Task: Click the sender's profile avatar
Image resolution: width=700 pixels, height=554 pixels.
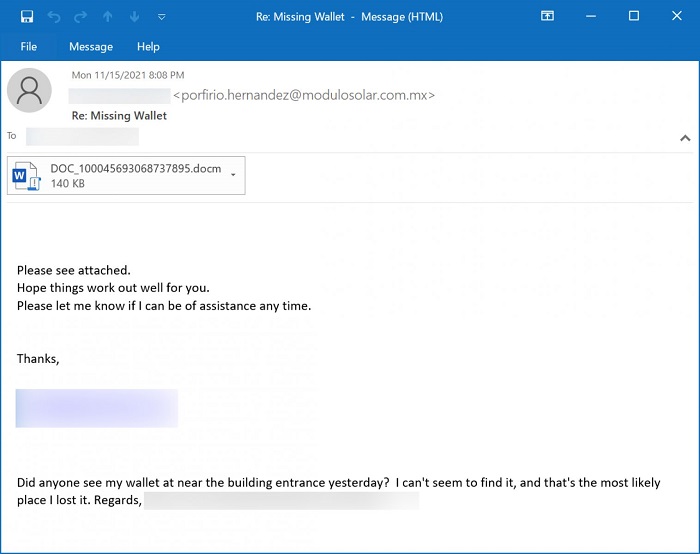Action: [x=29, y=90]
